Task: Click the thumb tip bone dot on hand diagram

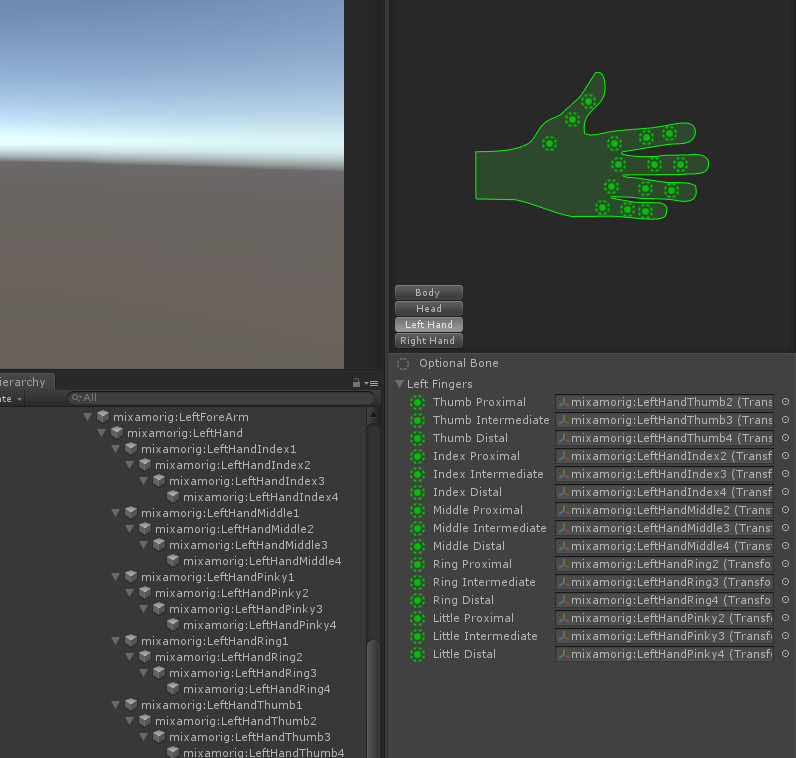Action: click(588, 101)
